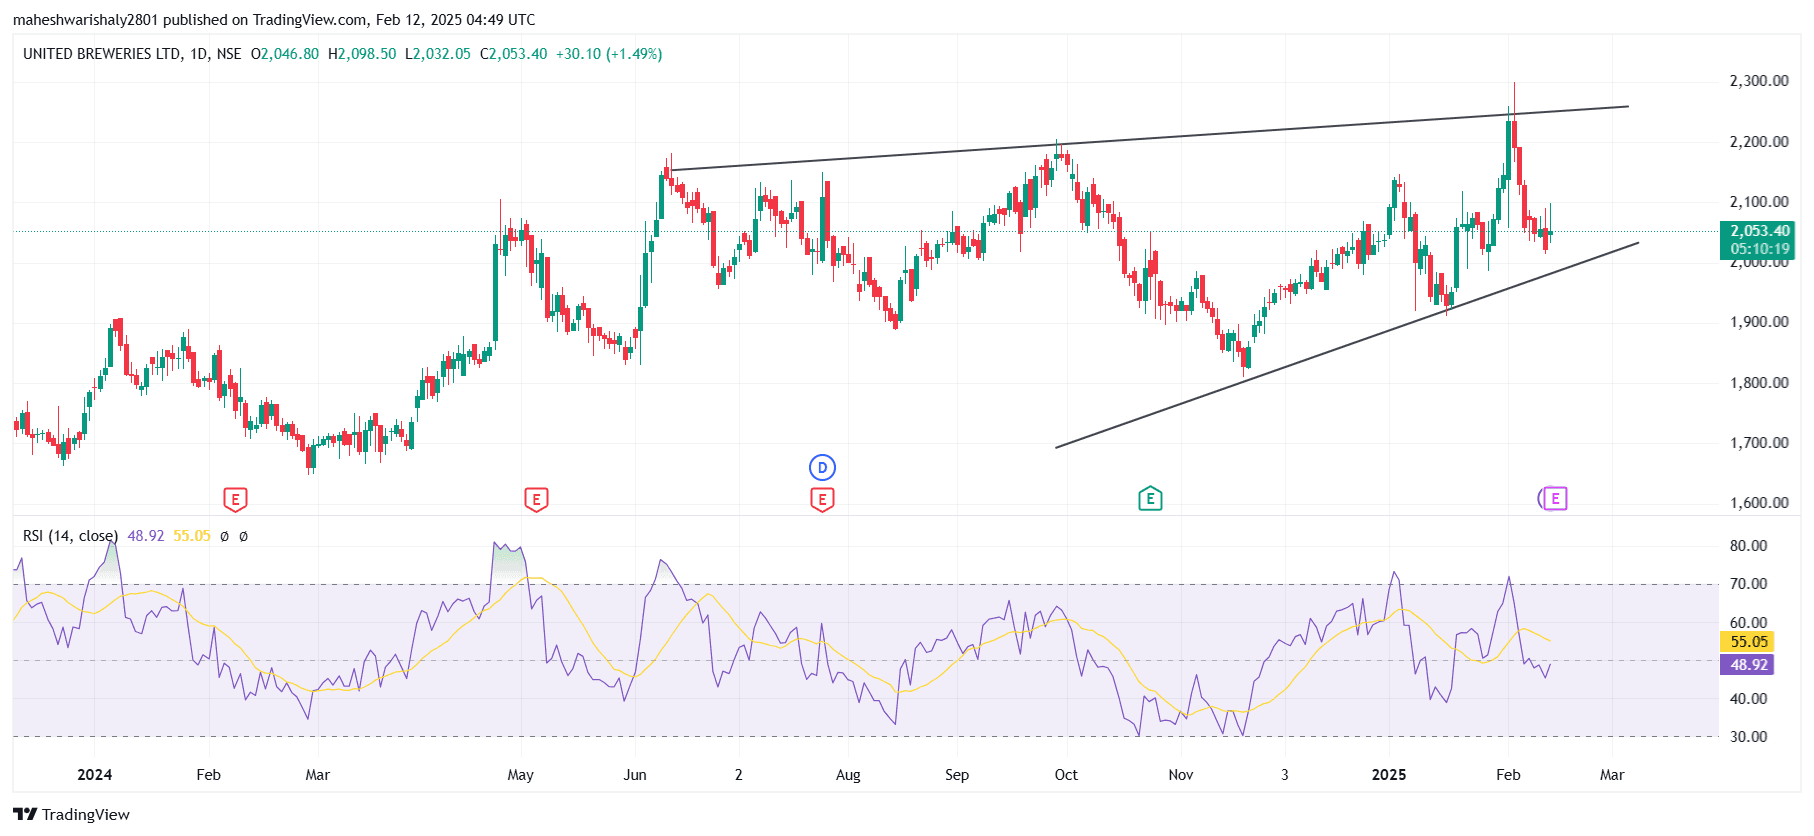This screenshot has height=836, width=1814.
Task: Click the 1,600.00 price axis label
Action: tap(1759, 503)
